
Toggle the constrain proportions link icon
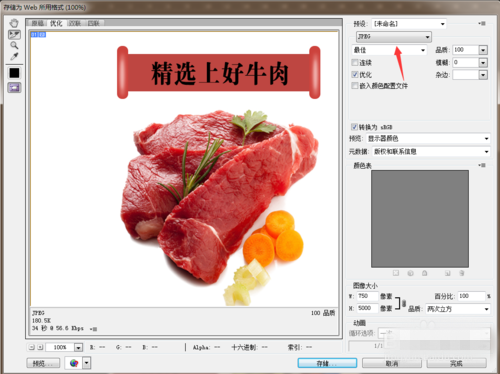404,303
